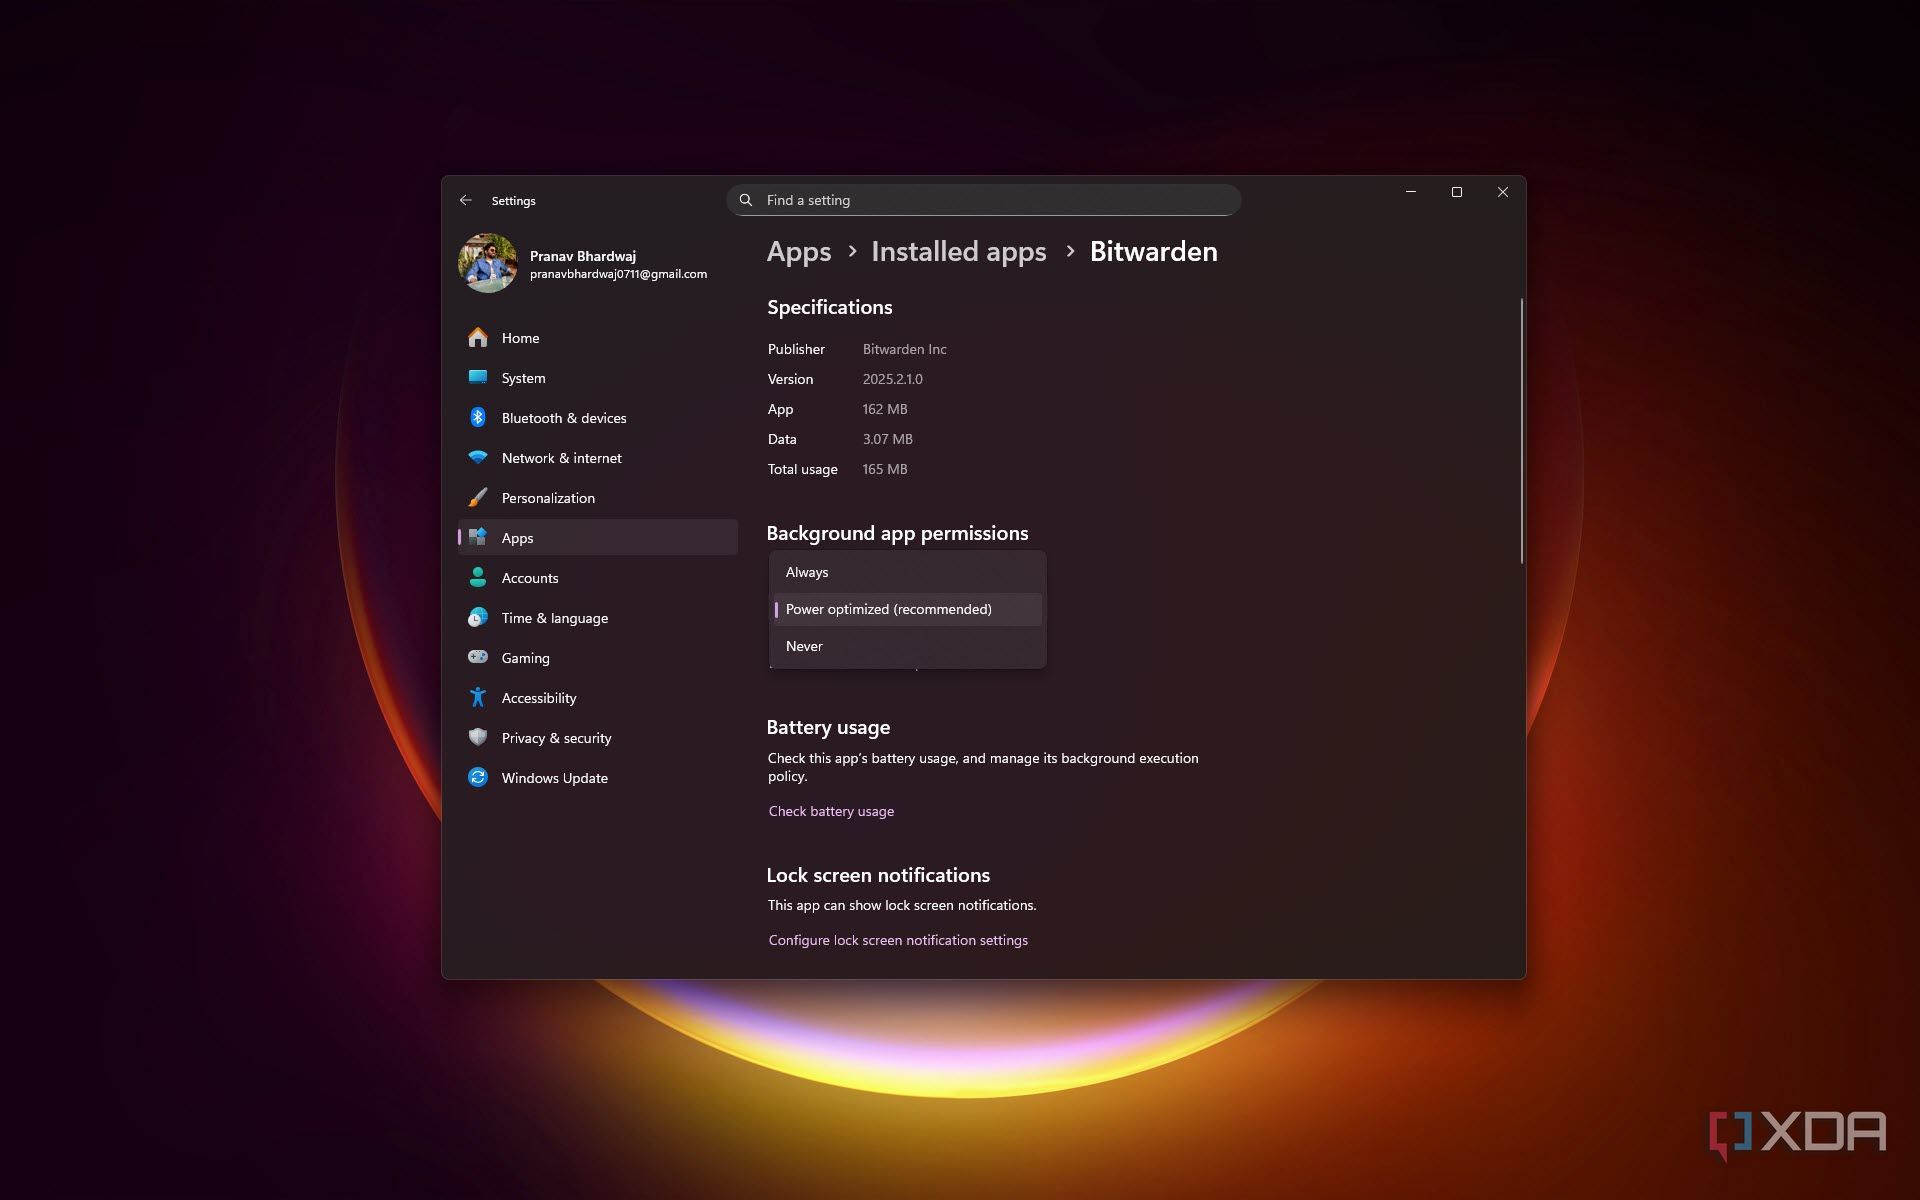1920x1200 pixels.
Task: Click the Accessibility figure icon
Action: click(x=478, y=698)
